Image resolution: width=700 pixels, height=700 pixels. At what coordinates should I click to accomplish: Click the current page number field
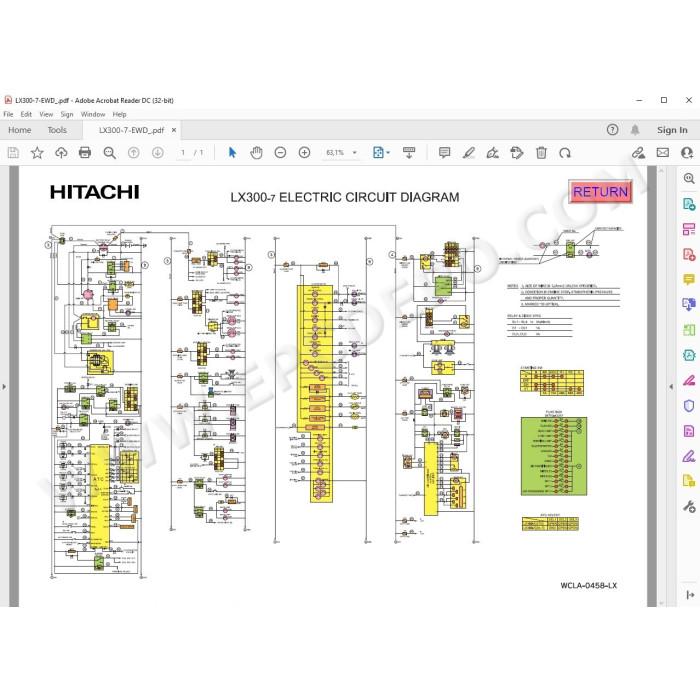coord(183,153)
